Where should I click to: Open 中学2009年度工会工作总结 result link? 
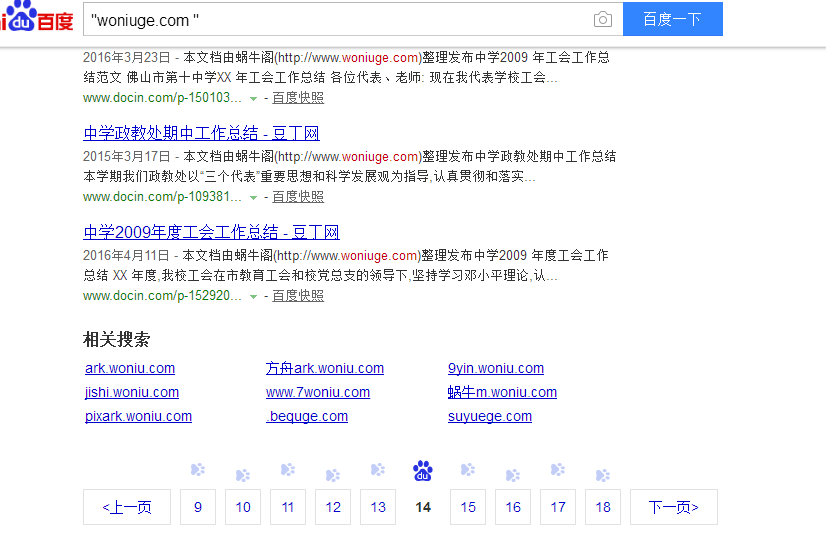(x=211, y=232)
